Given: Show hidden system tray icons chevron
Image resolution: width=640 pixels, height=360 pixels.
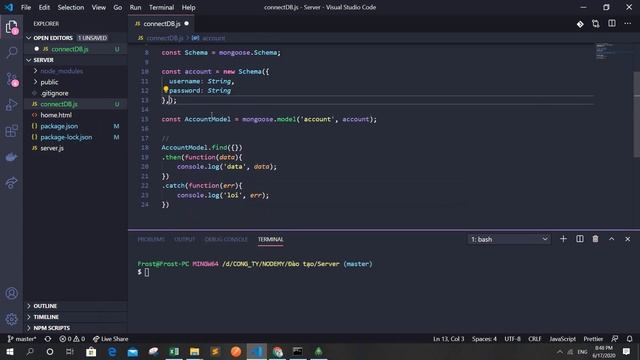Looking at the screenshot, I should click(x=560, y=351).
